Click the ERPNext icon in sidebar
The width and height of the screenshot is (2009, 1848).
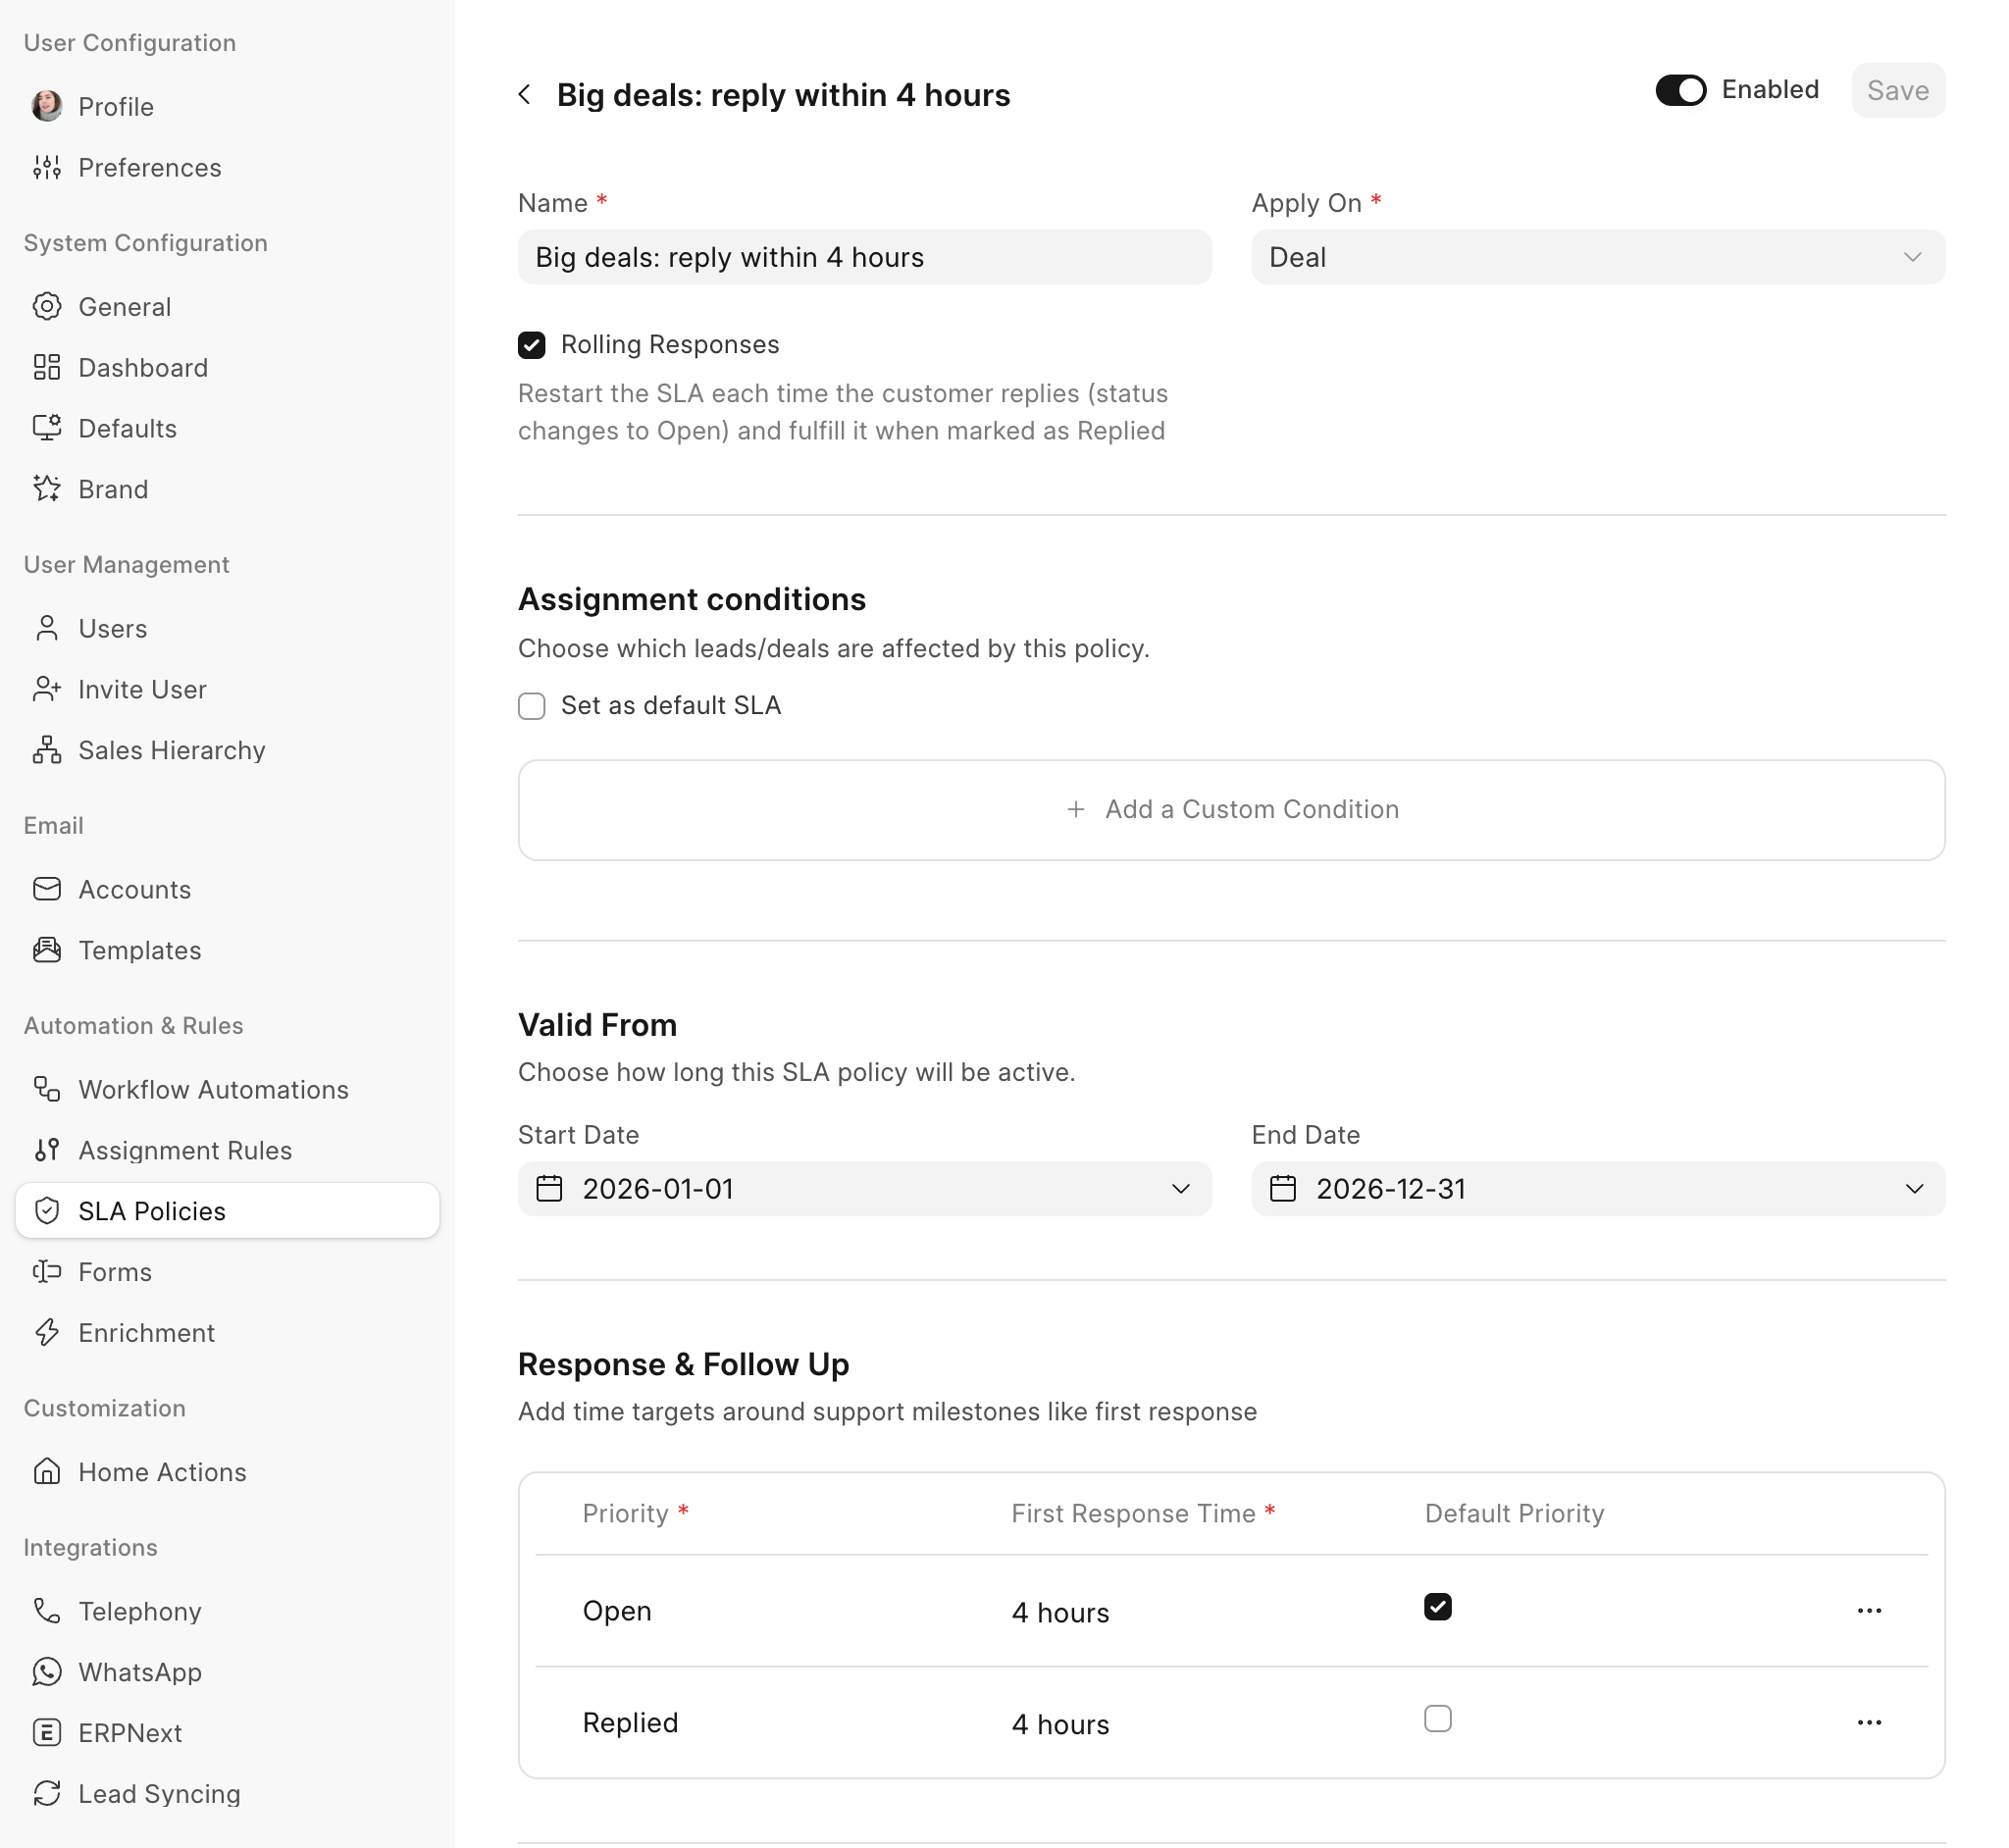[47, 1733]
